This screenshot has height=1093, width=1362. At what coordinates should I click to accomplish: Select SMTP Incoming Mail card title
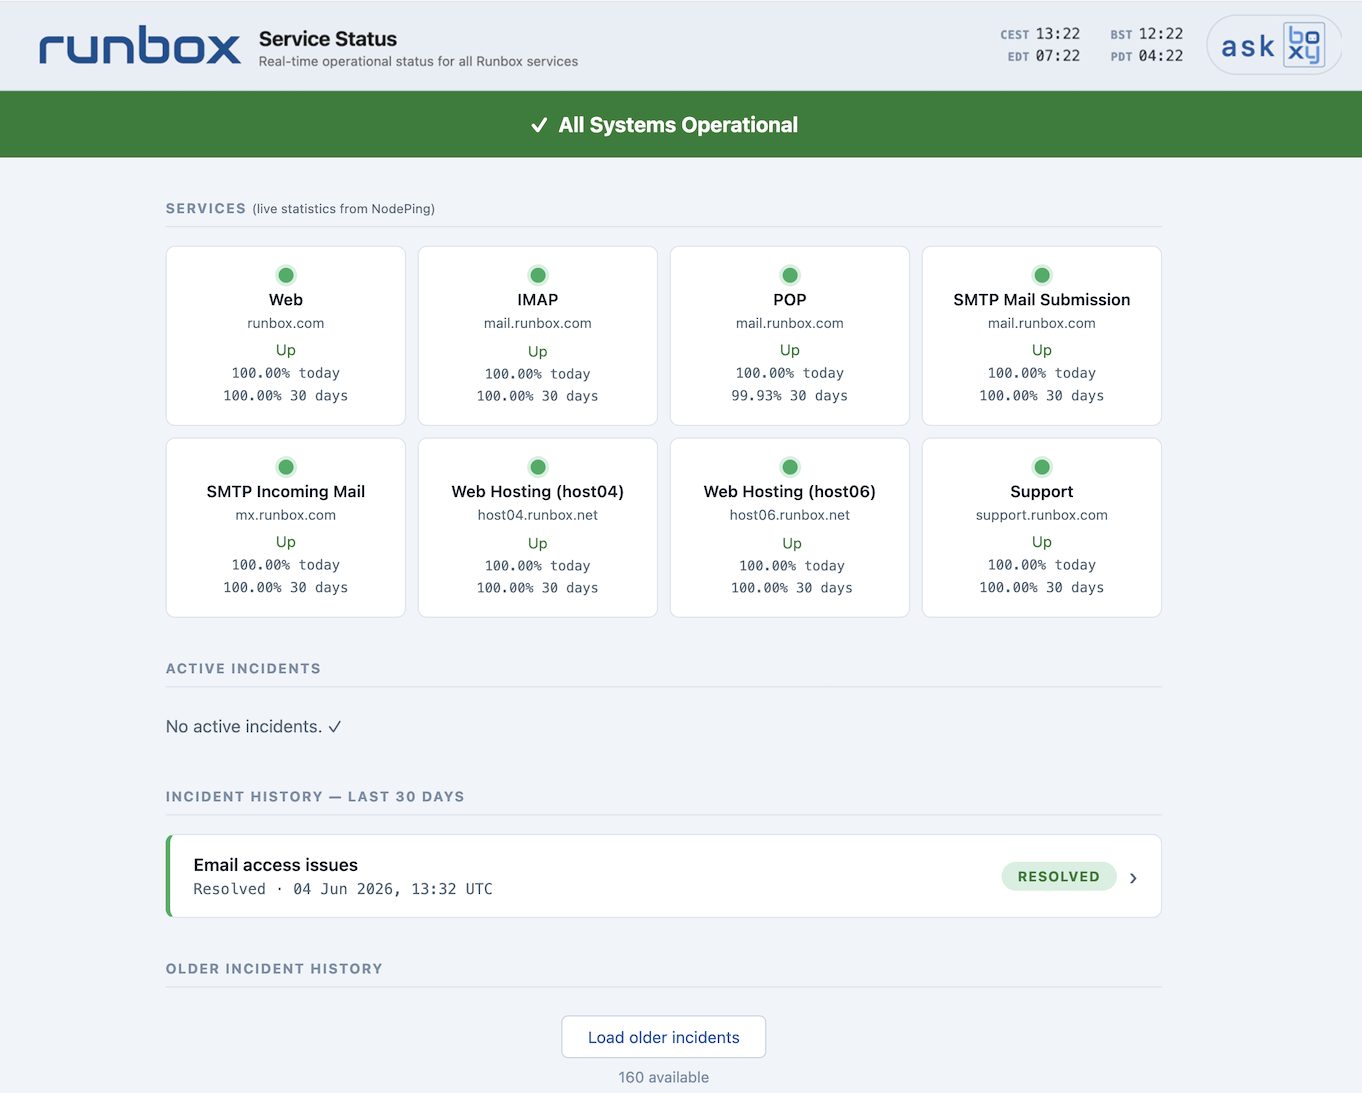point(286,492)
